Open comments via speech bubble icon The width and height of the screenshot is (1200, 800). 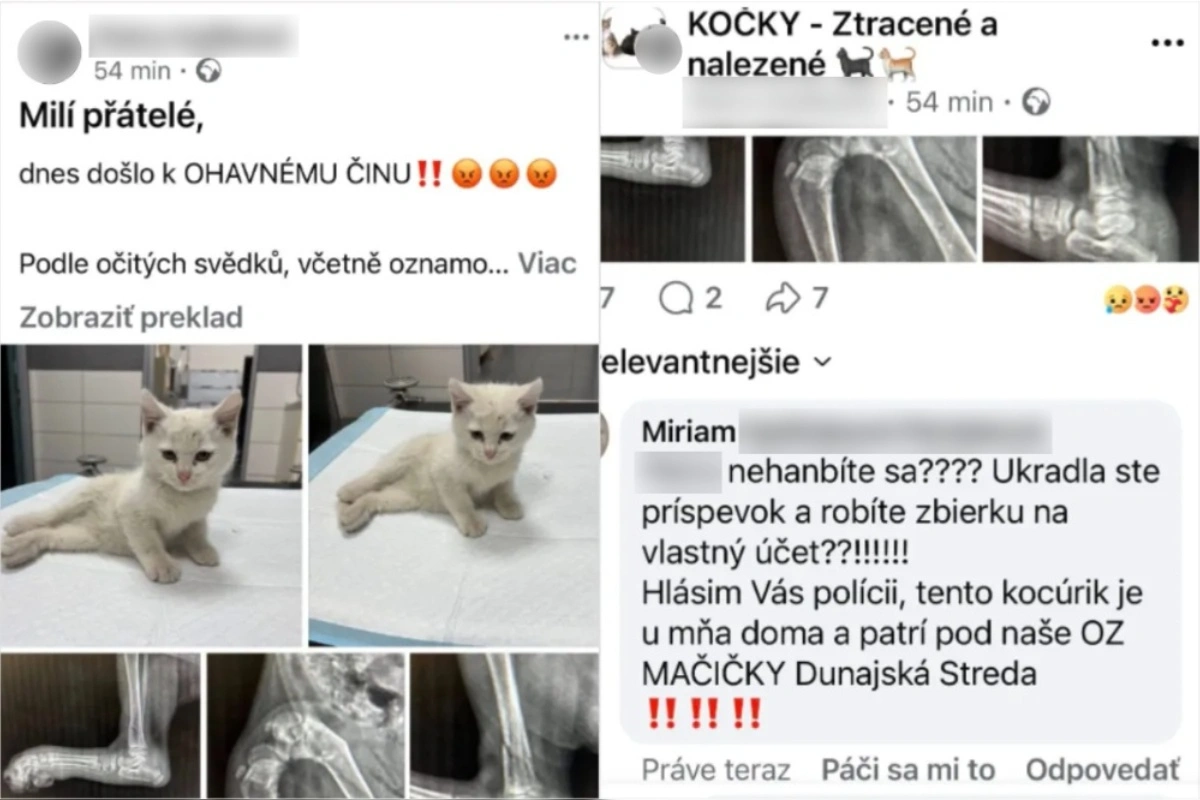[676, 297]
